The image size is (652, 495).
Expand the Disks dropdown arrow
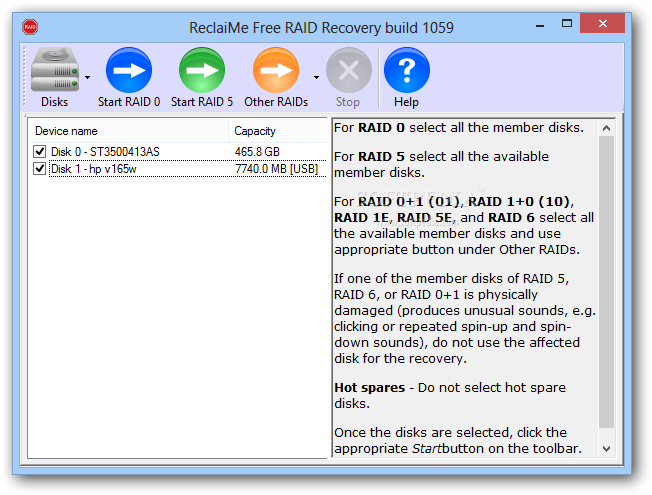pos(87,77)
